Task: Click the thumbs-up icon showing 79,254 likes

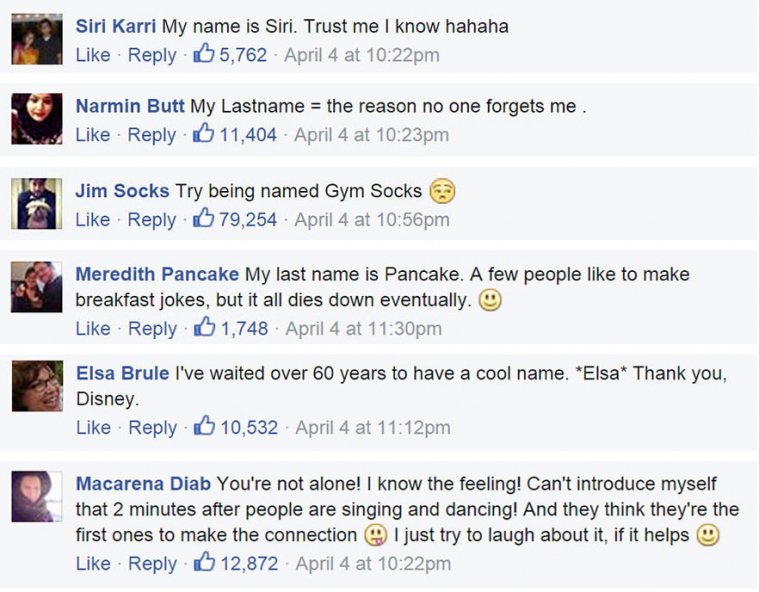Action: tap(204, 218)
